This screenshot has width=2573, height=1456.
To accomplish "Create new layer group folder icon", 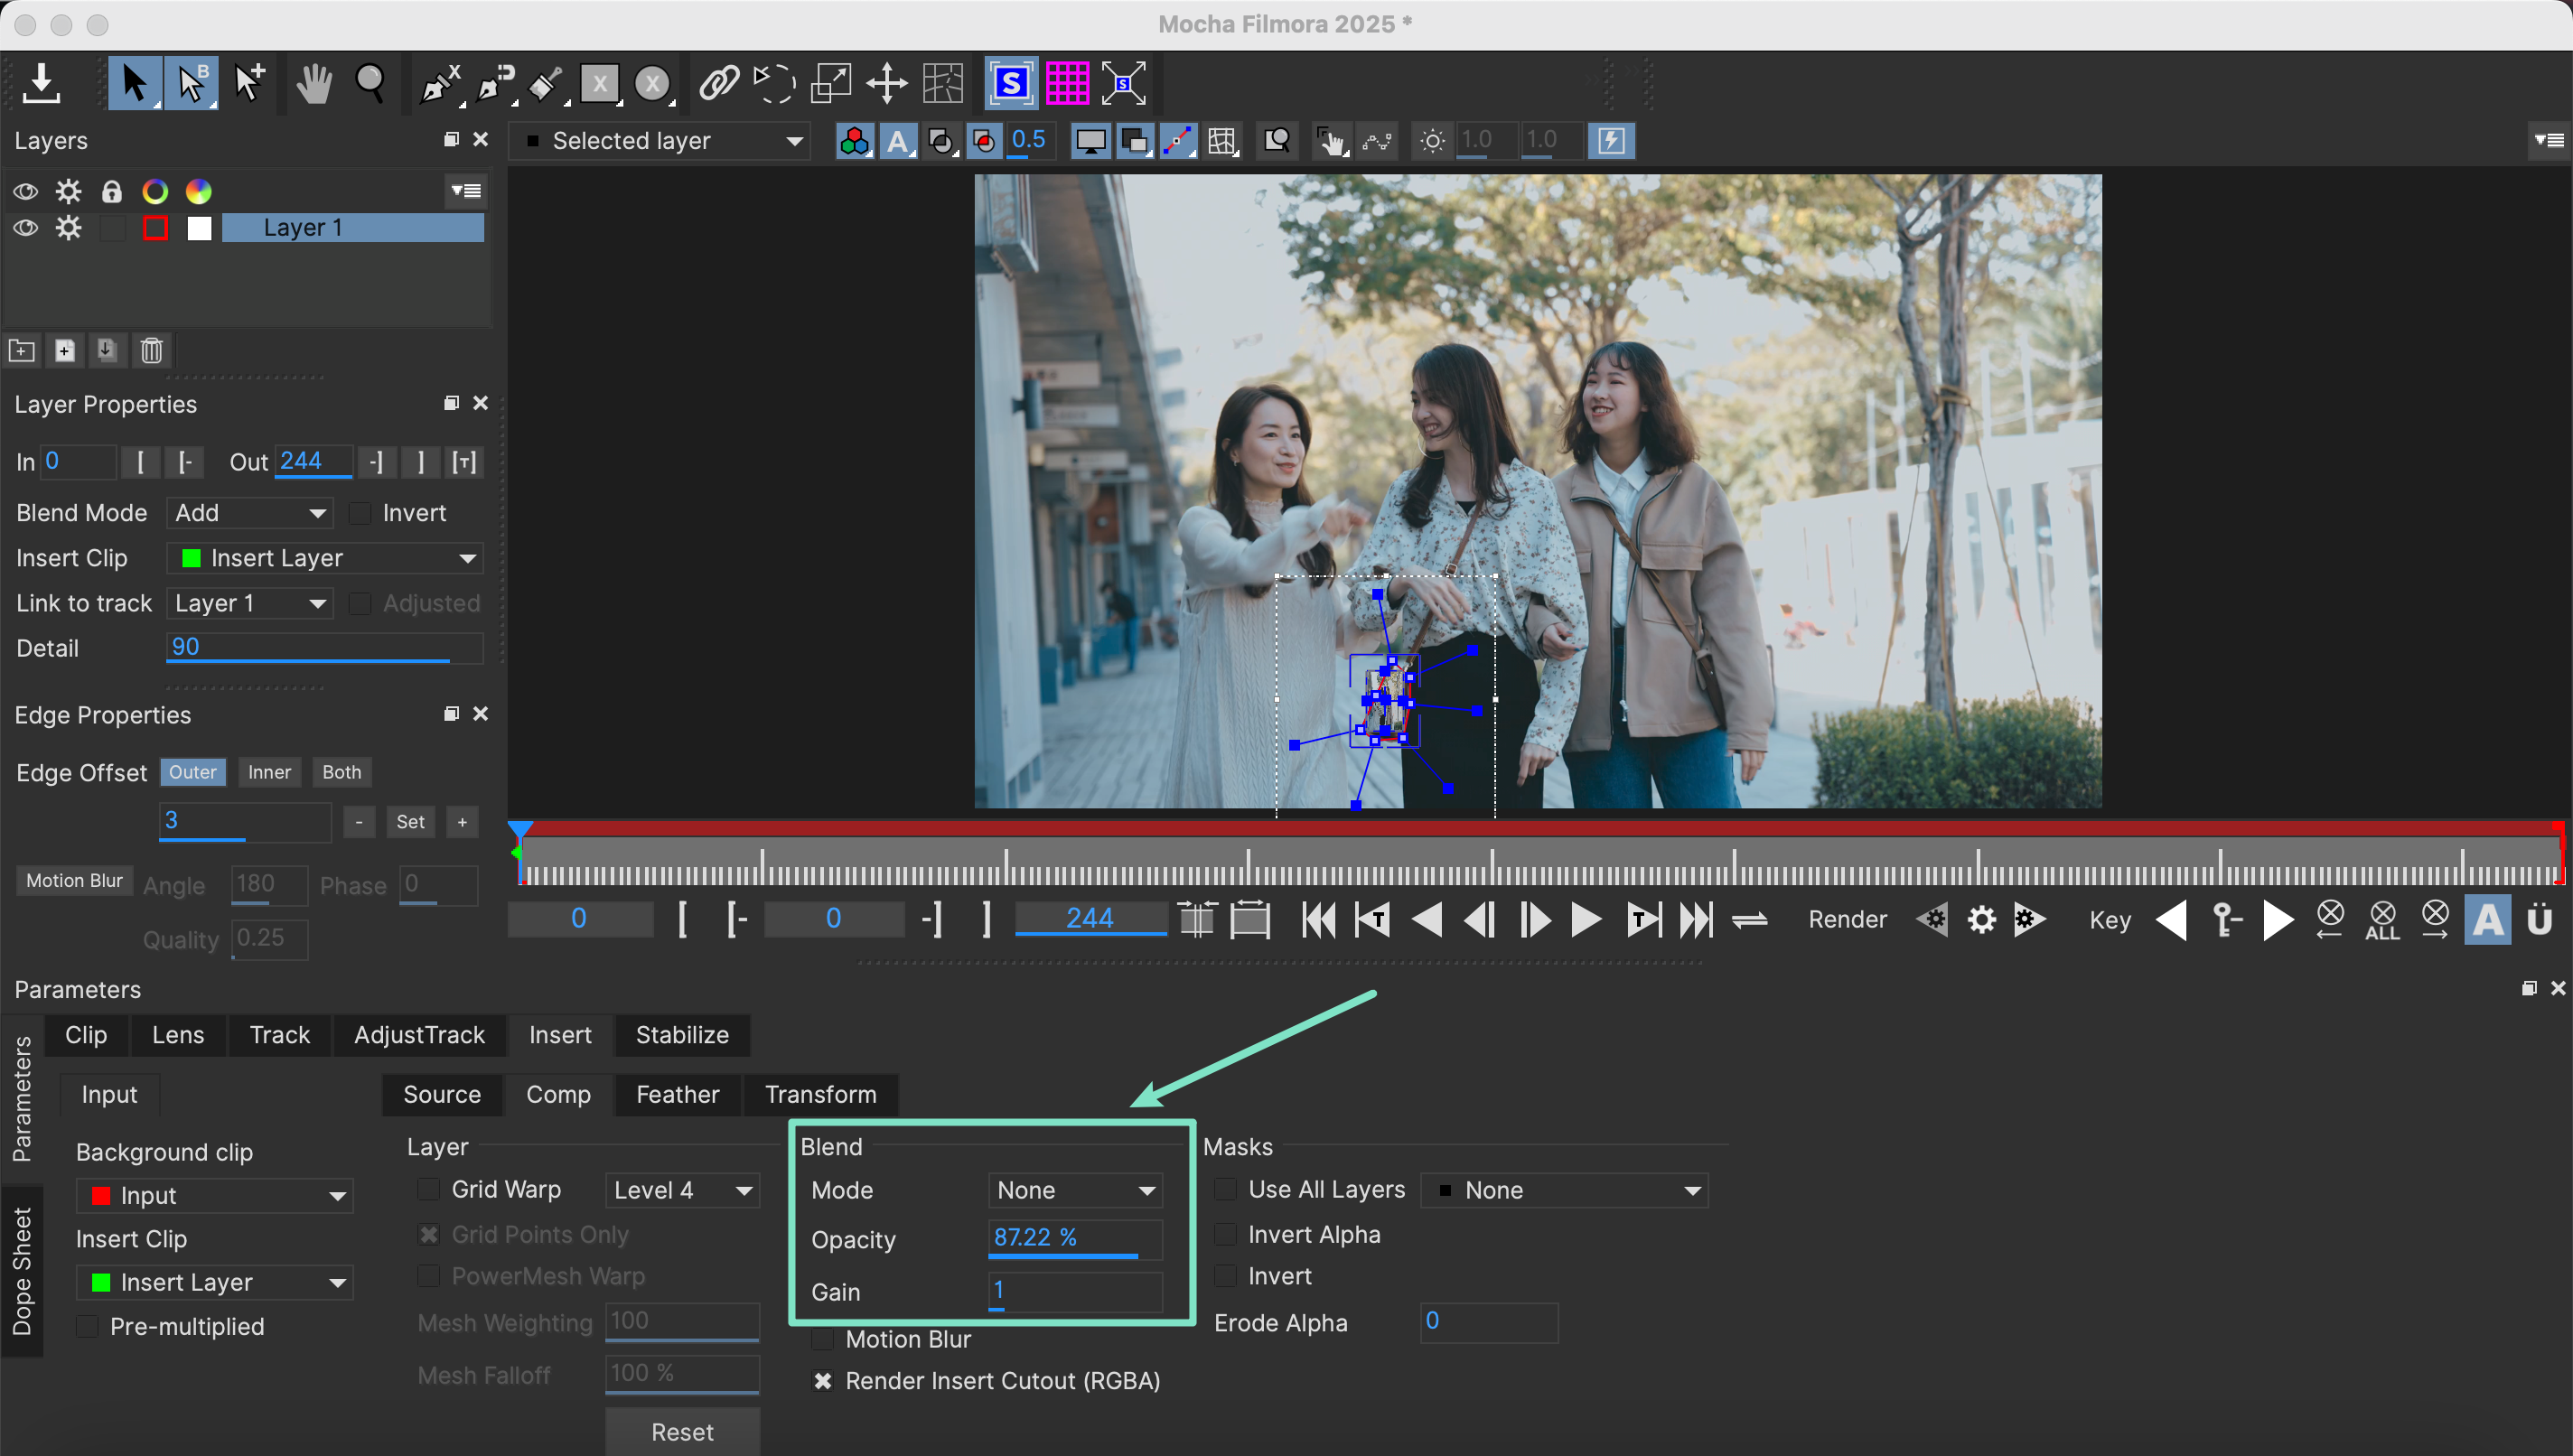I will [x=22, y=351].
